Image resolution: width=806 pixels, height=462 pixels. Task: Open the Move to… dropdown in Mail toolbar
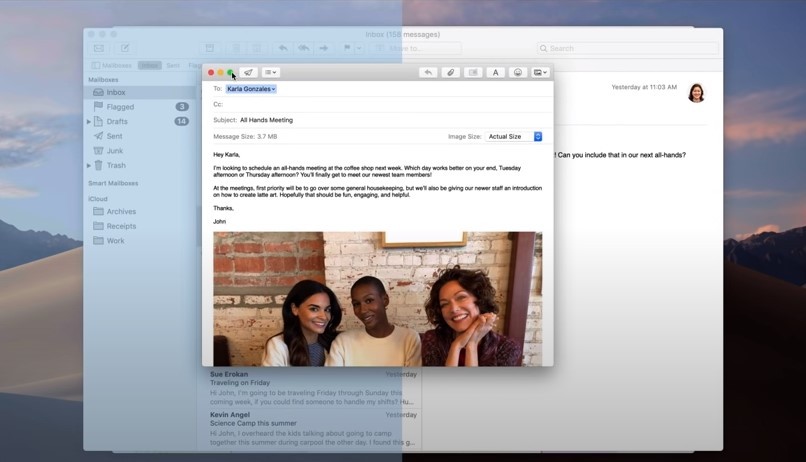coord(416,48)
